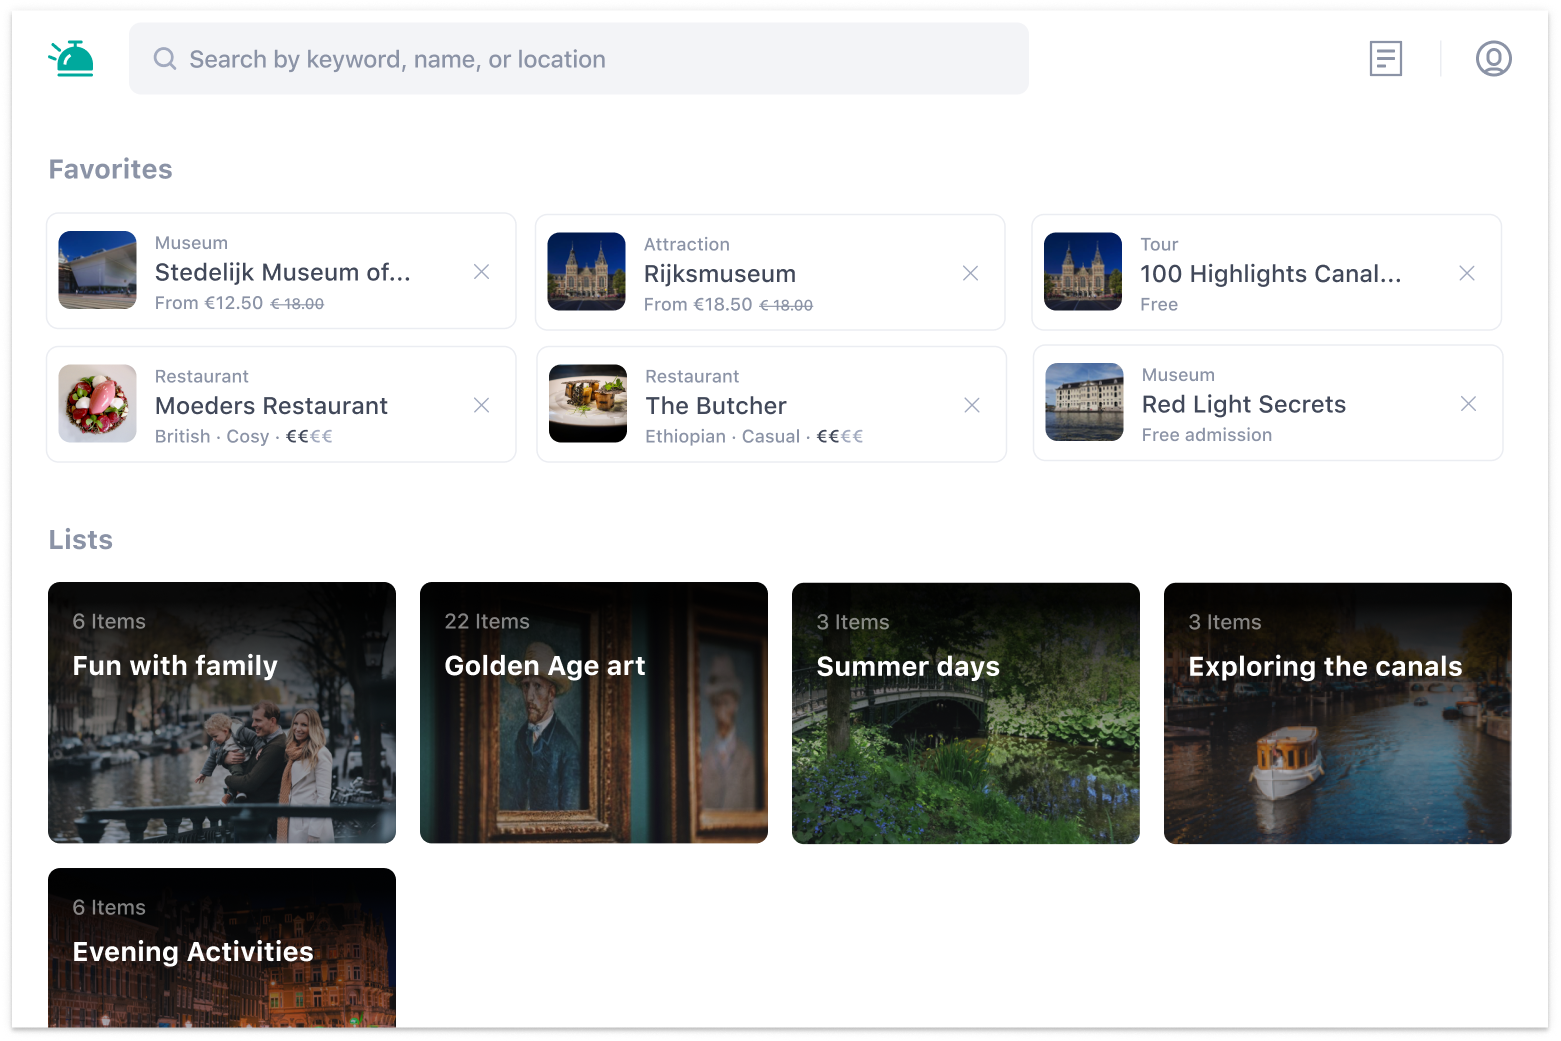Open the Golden Age art list
The image size is (1561, 1041).
594,713
